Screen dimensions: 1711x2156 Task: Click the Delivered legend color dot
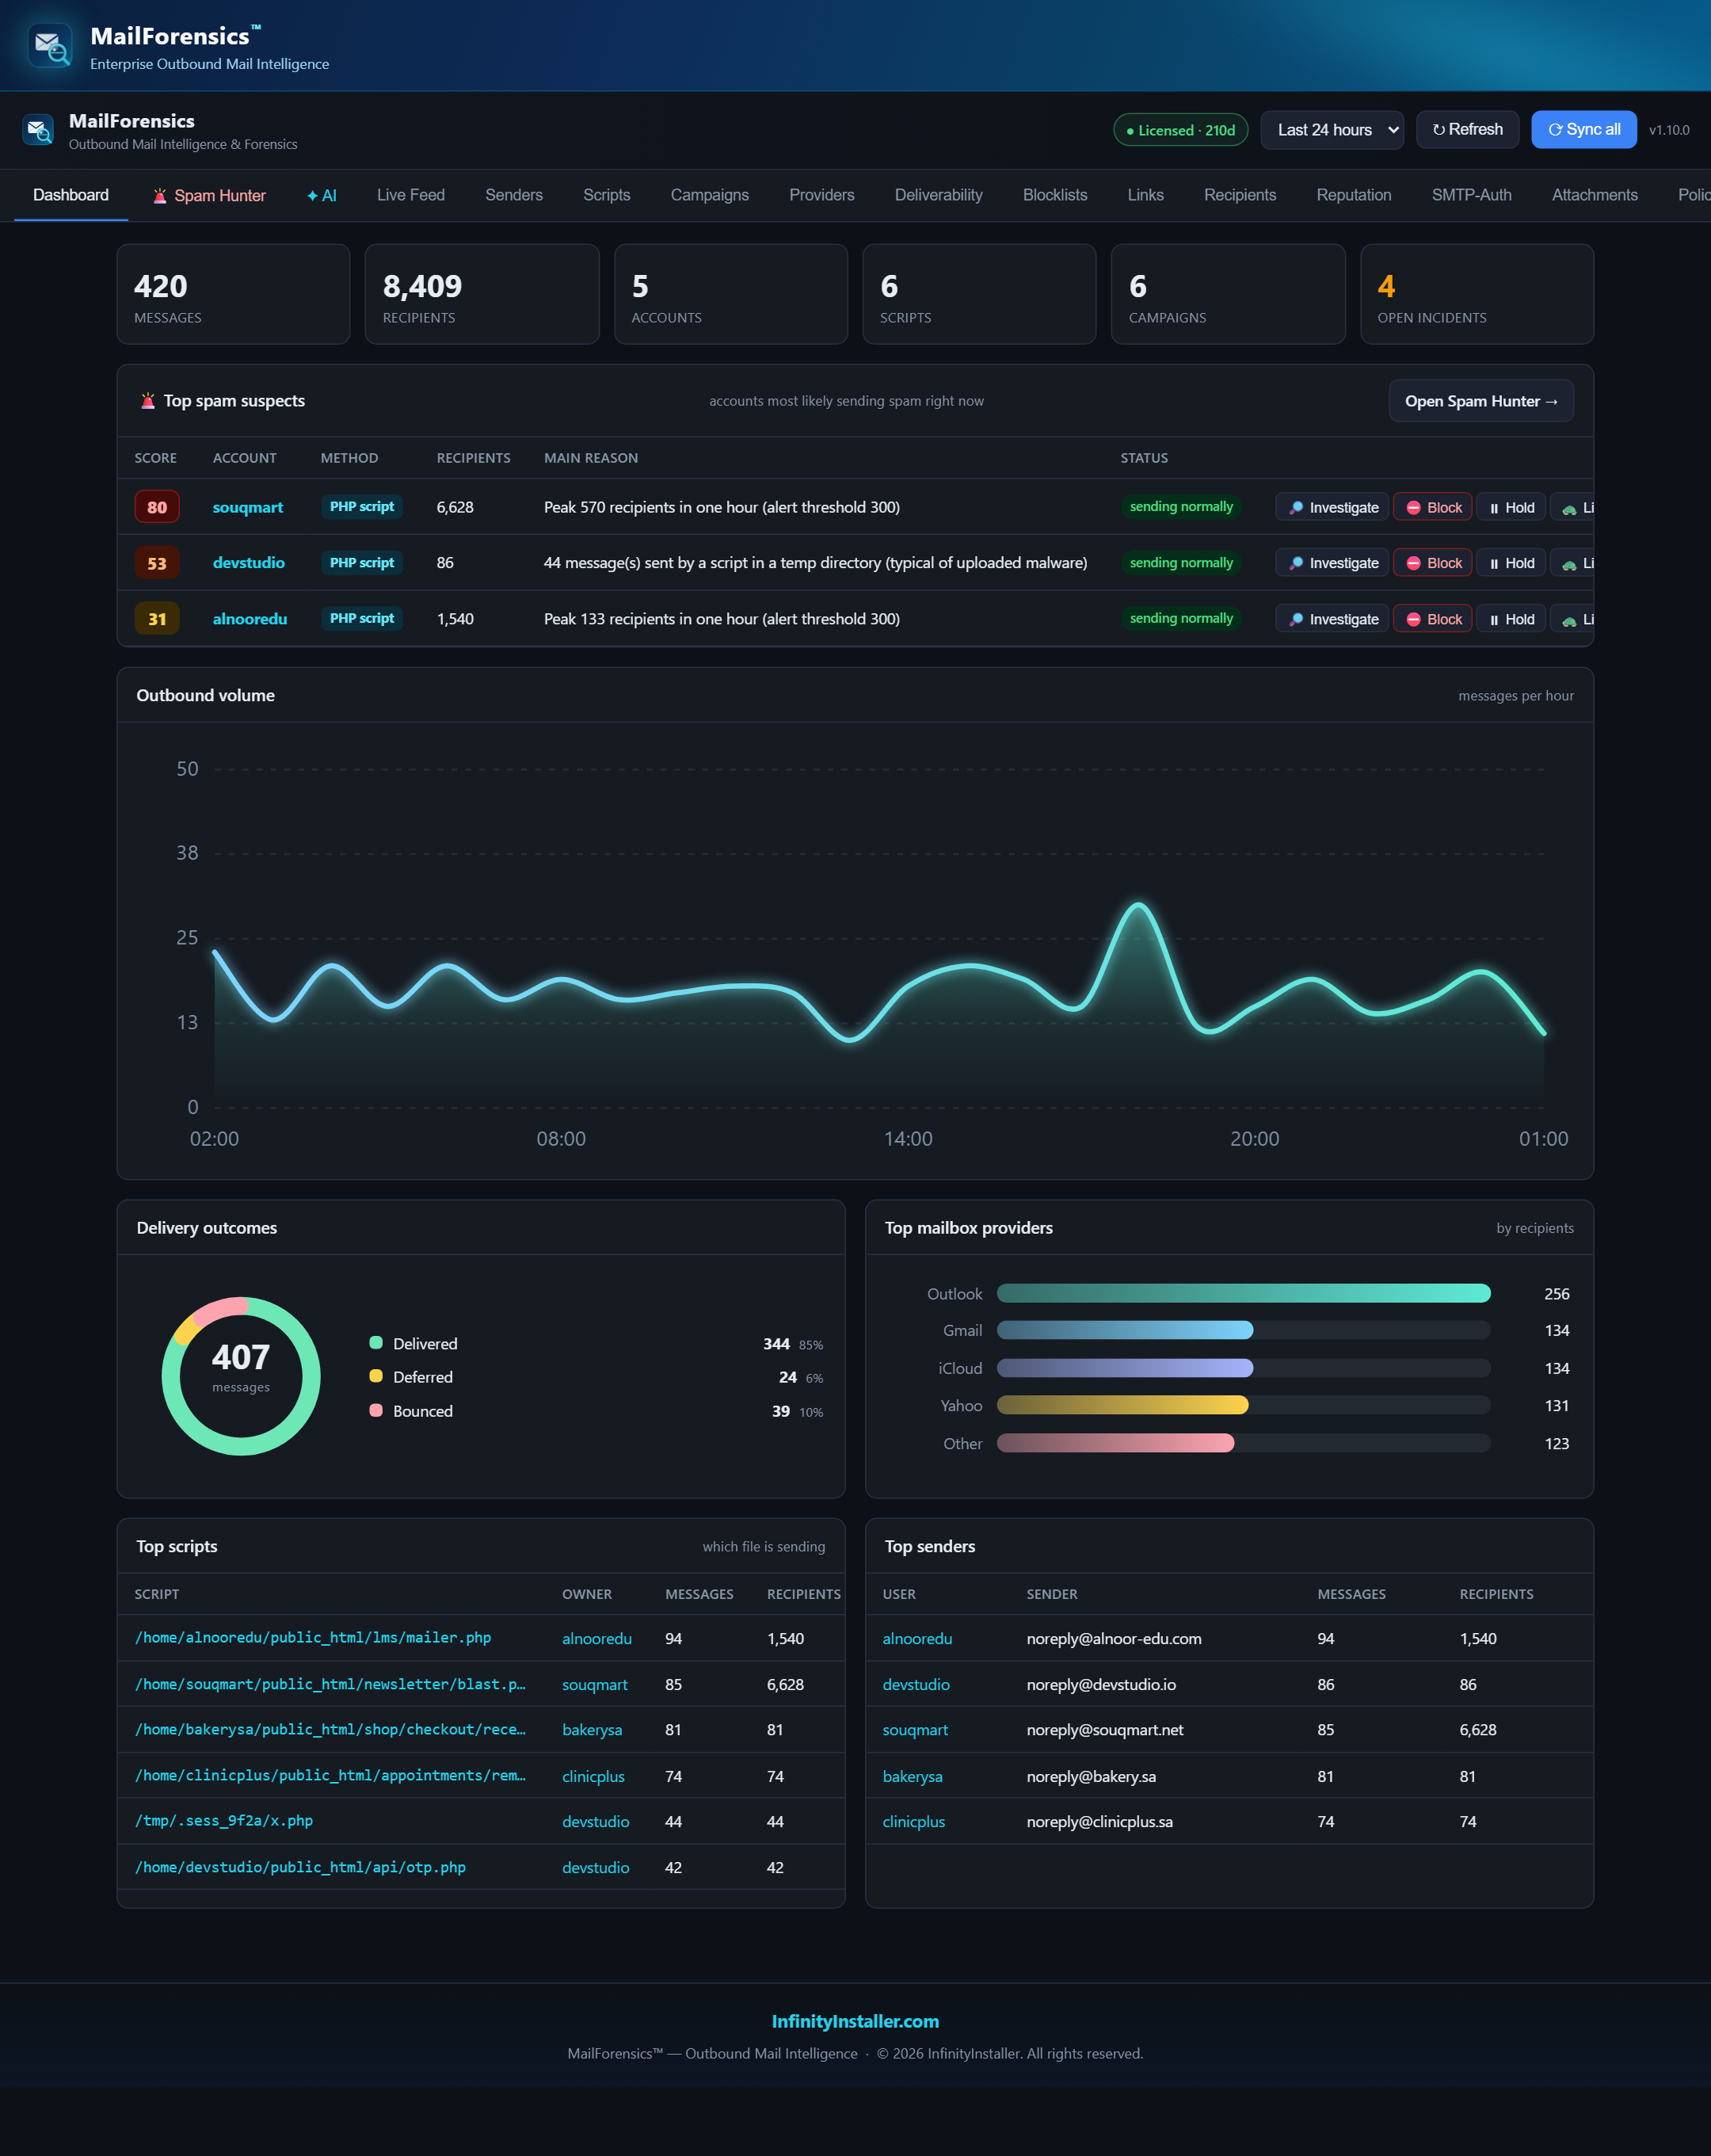376,1343
